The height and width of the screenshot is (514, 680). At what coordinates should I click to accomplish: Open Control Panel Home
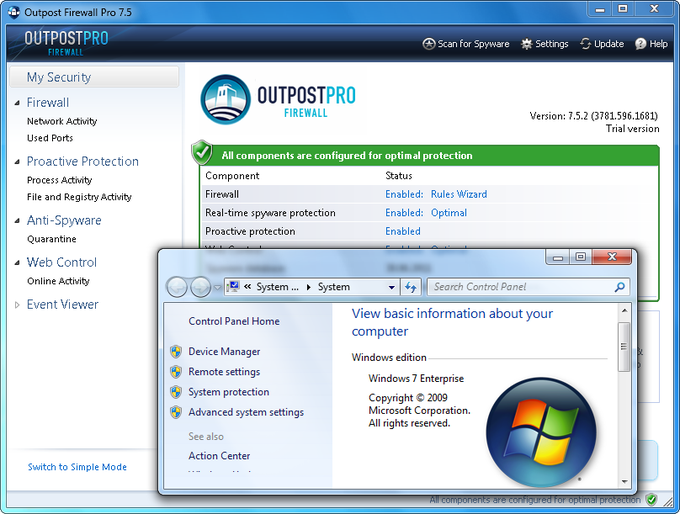[234, 321]
